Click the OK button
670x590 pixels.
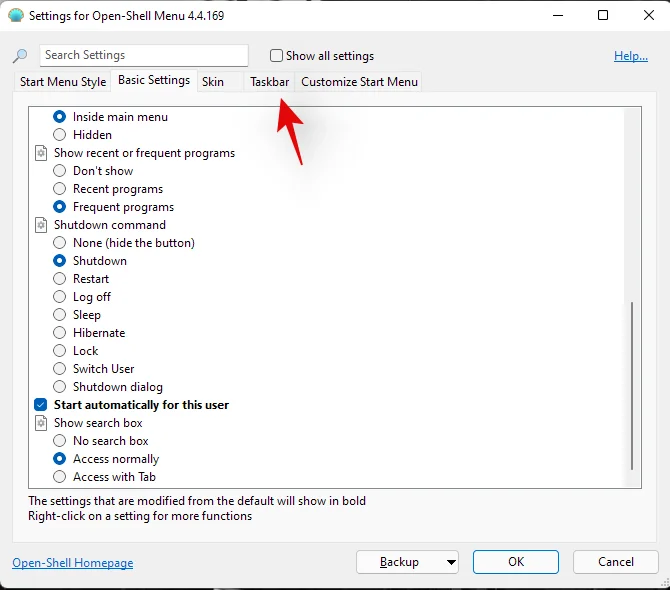516,562
